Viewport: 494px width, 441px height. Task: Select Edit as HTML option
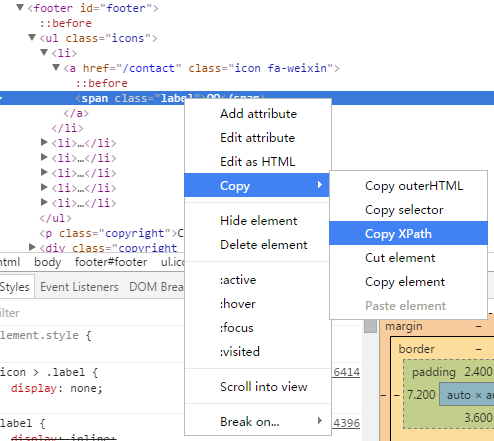[x=258, y=162]
